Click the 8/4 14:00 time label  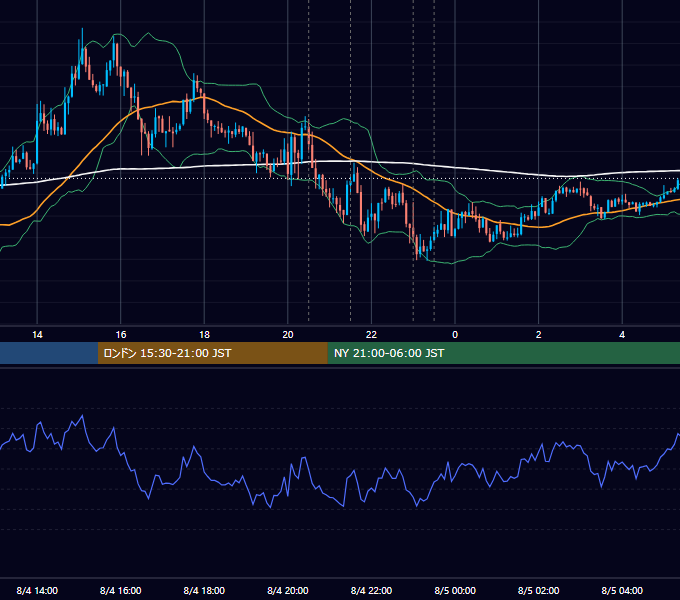(x=37, y=590)
